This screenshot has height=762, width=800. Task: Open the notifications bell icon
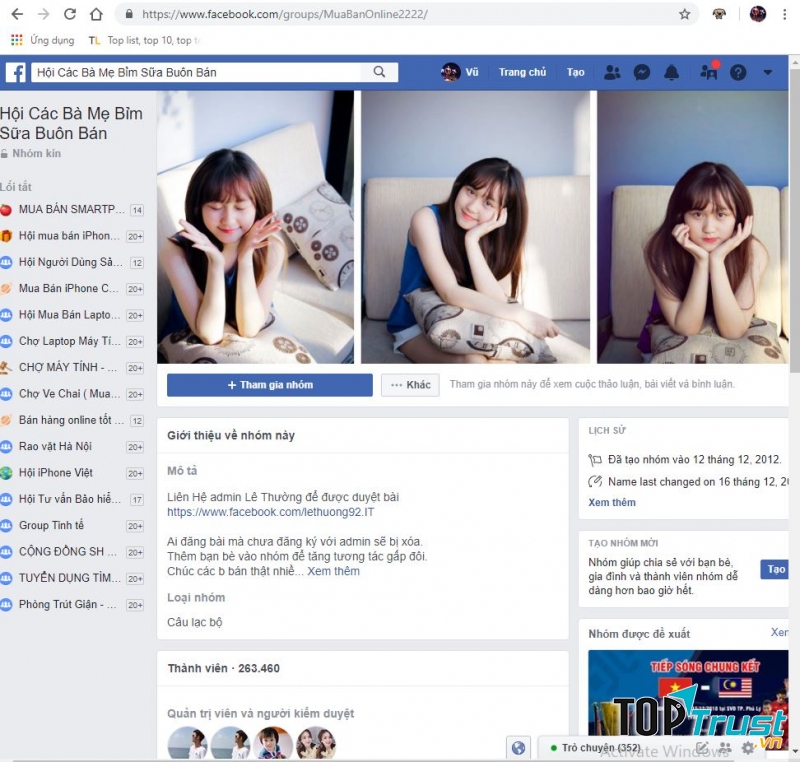pyautogui.click(x=671, y=72)
